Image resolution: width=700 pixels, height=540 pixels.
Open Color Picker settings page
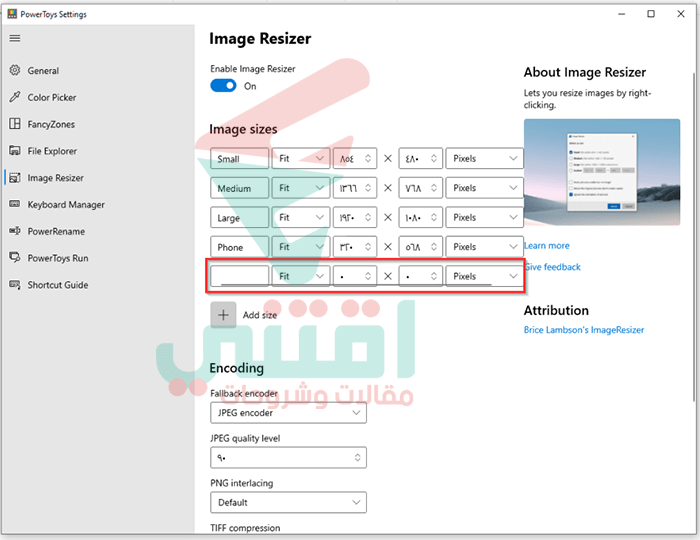click(x=52, y=97)
